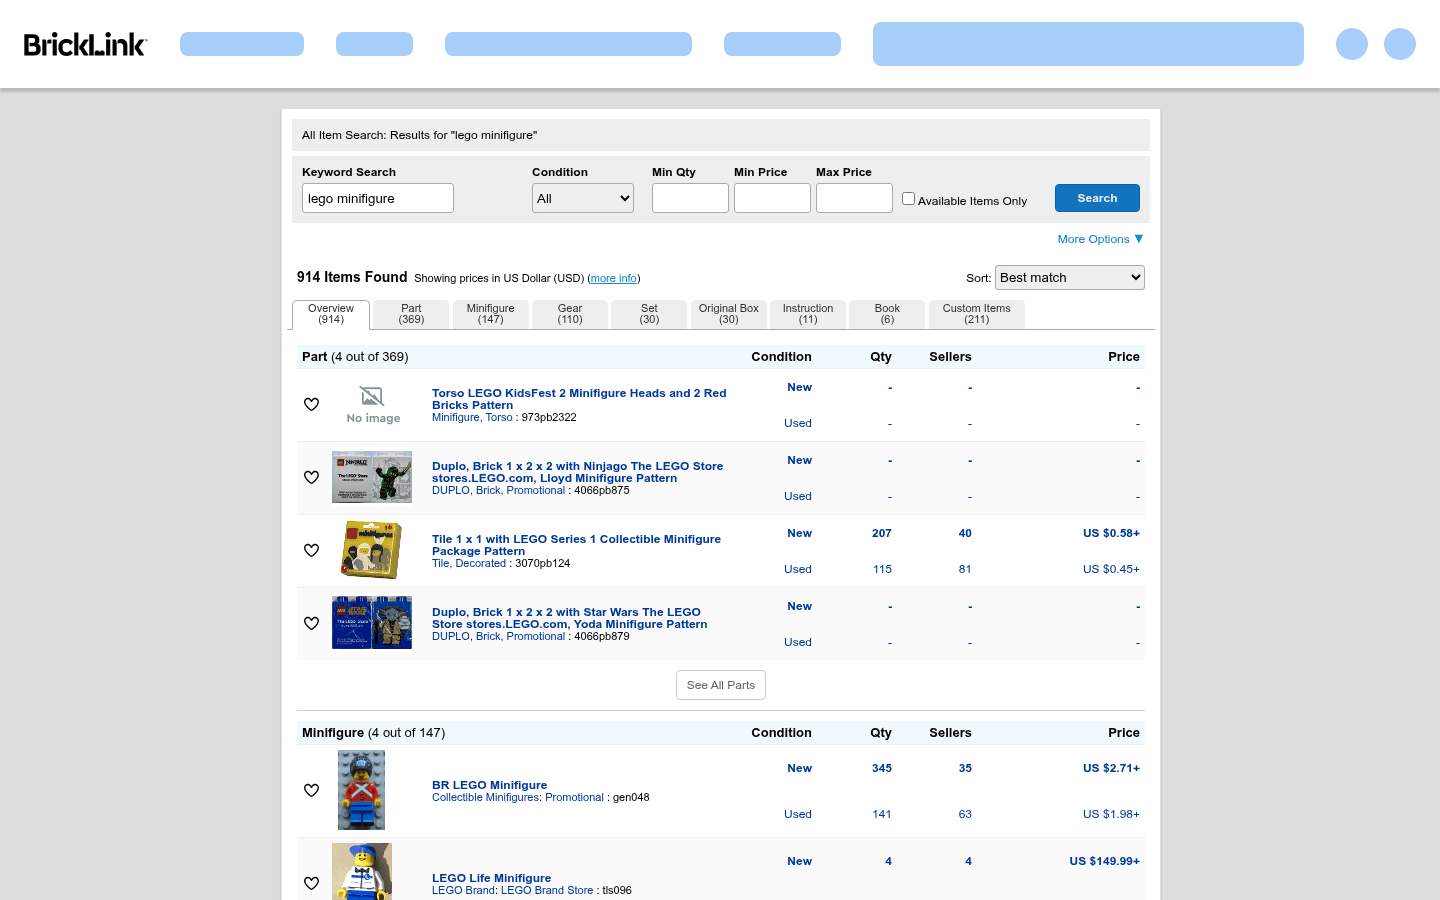Open the more info currency link
Screen dimensions: 1440x900
click(x=614, y=279)
